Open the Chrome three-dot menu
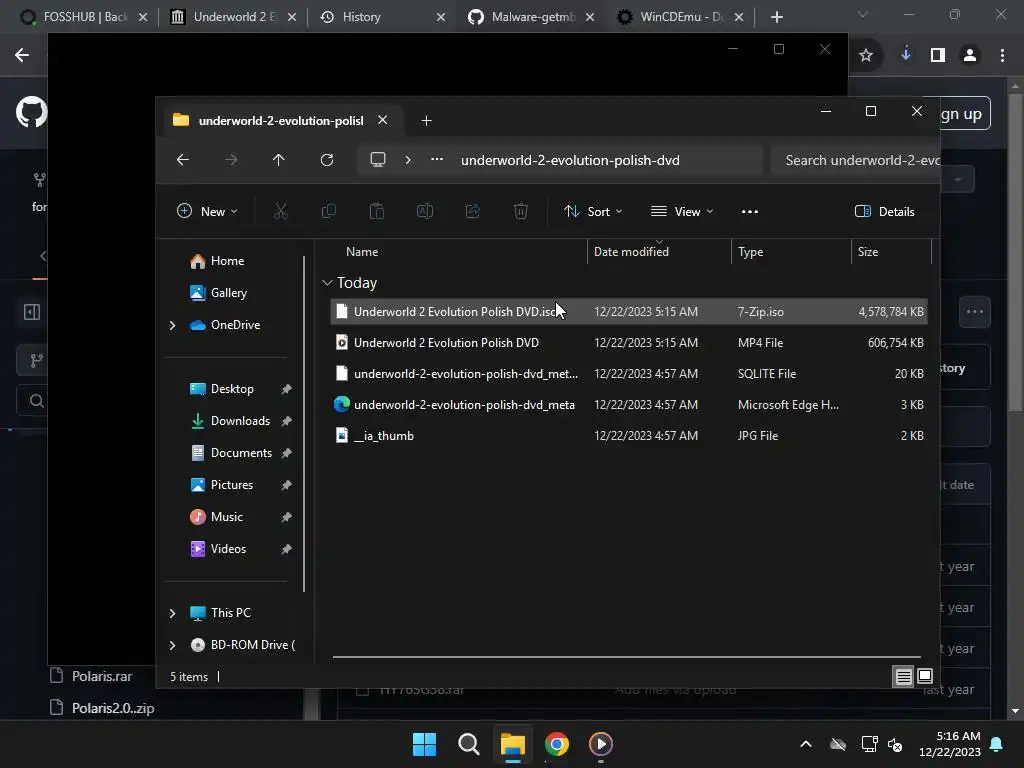 pos(1002,56)
